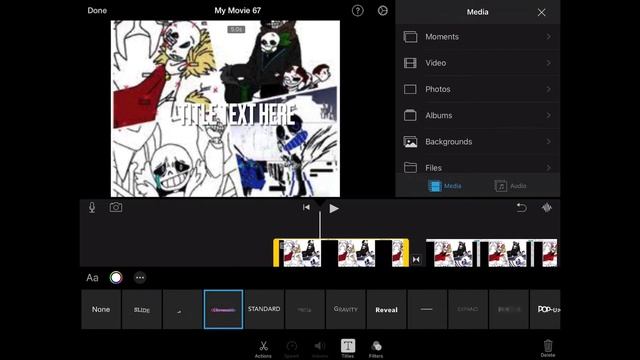Open Video media category
This screenshot has height=360, width=640.
(478, 63)
